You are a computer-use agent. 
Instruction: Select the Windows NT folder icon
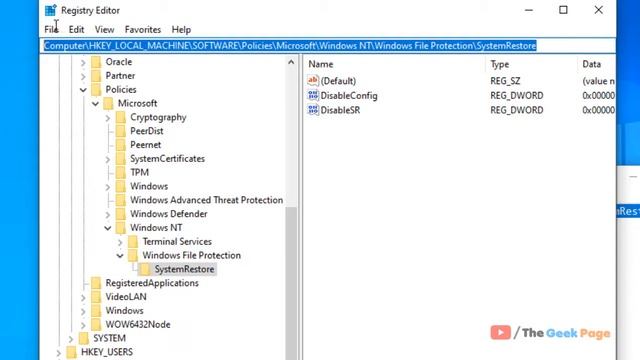coord(120,228)
